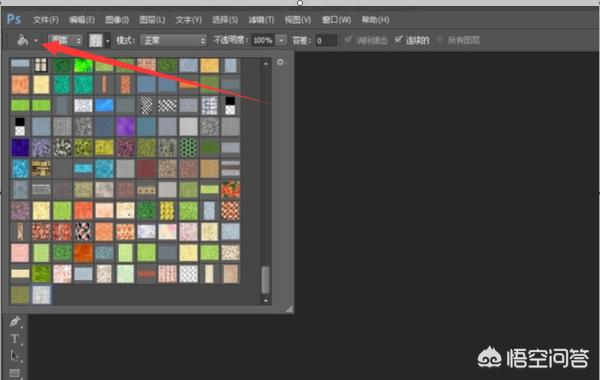Open the 窗口(W) menu
This screenshot has width=600, height=380.
(336, 20)
